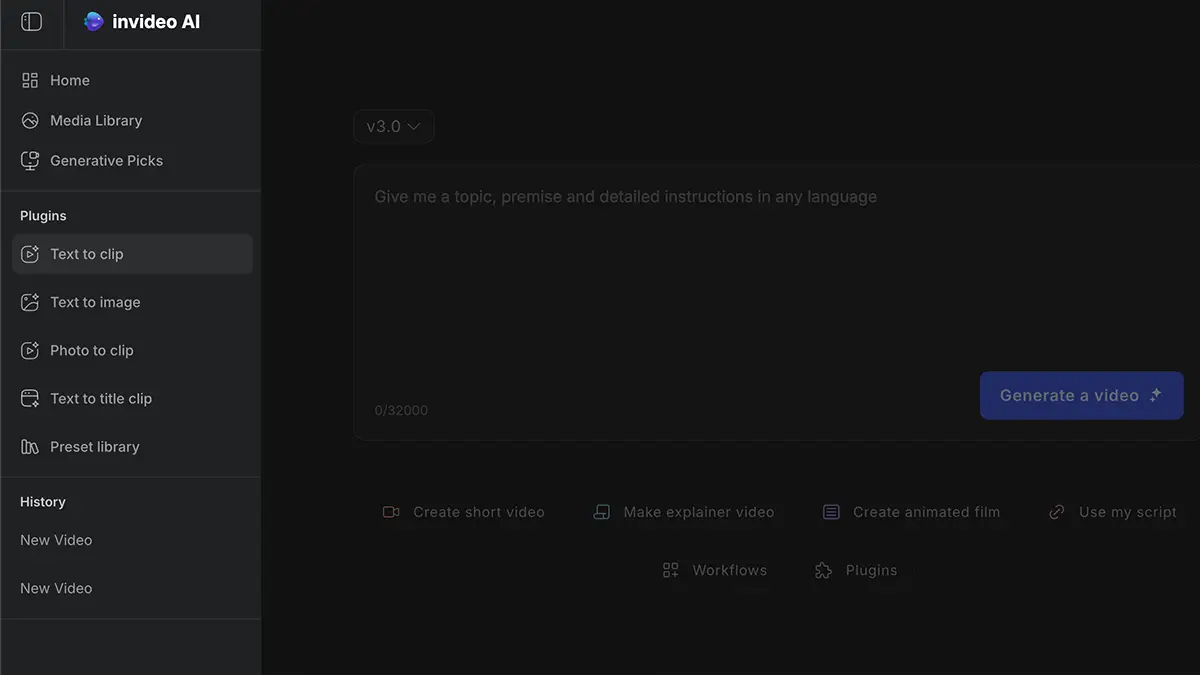The height and width of the screenshot is (675, 1200).
Task: Open Plugins below the prompt box
Action: click(x=856, y=570)
